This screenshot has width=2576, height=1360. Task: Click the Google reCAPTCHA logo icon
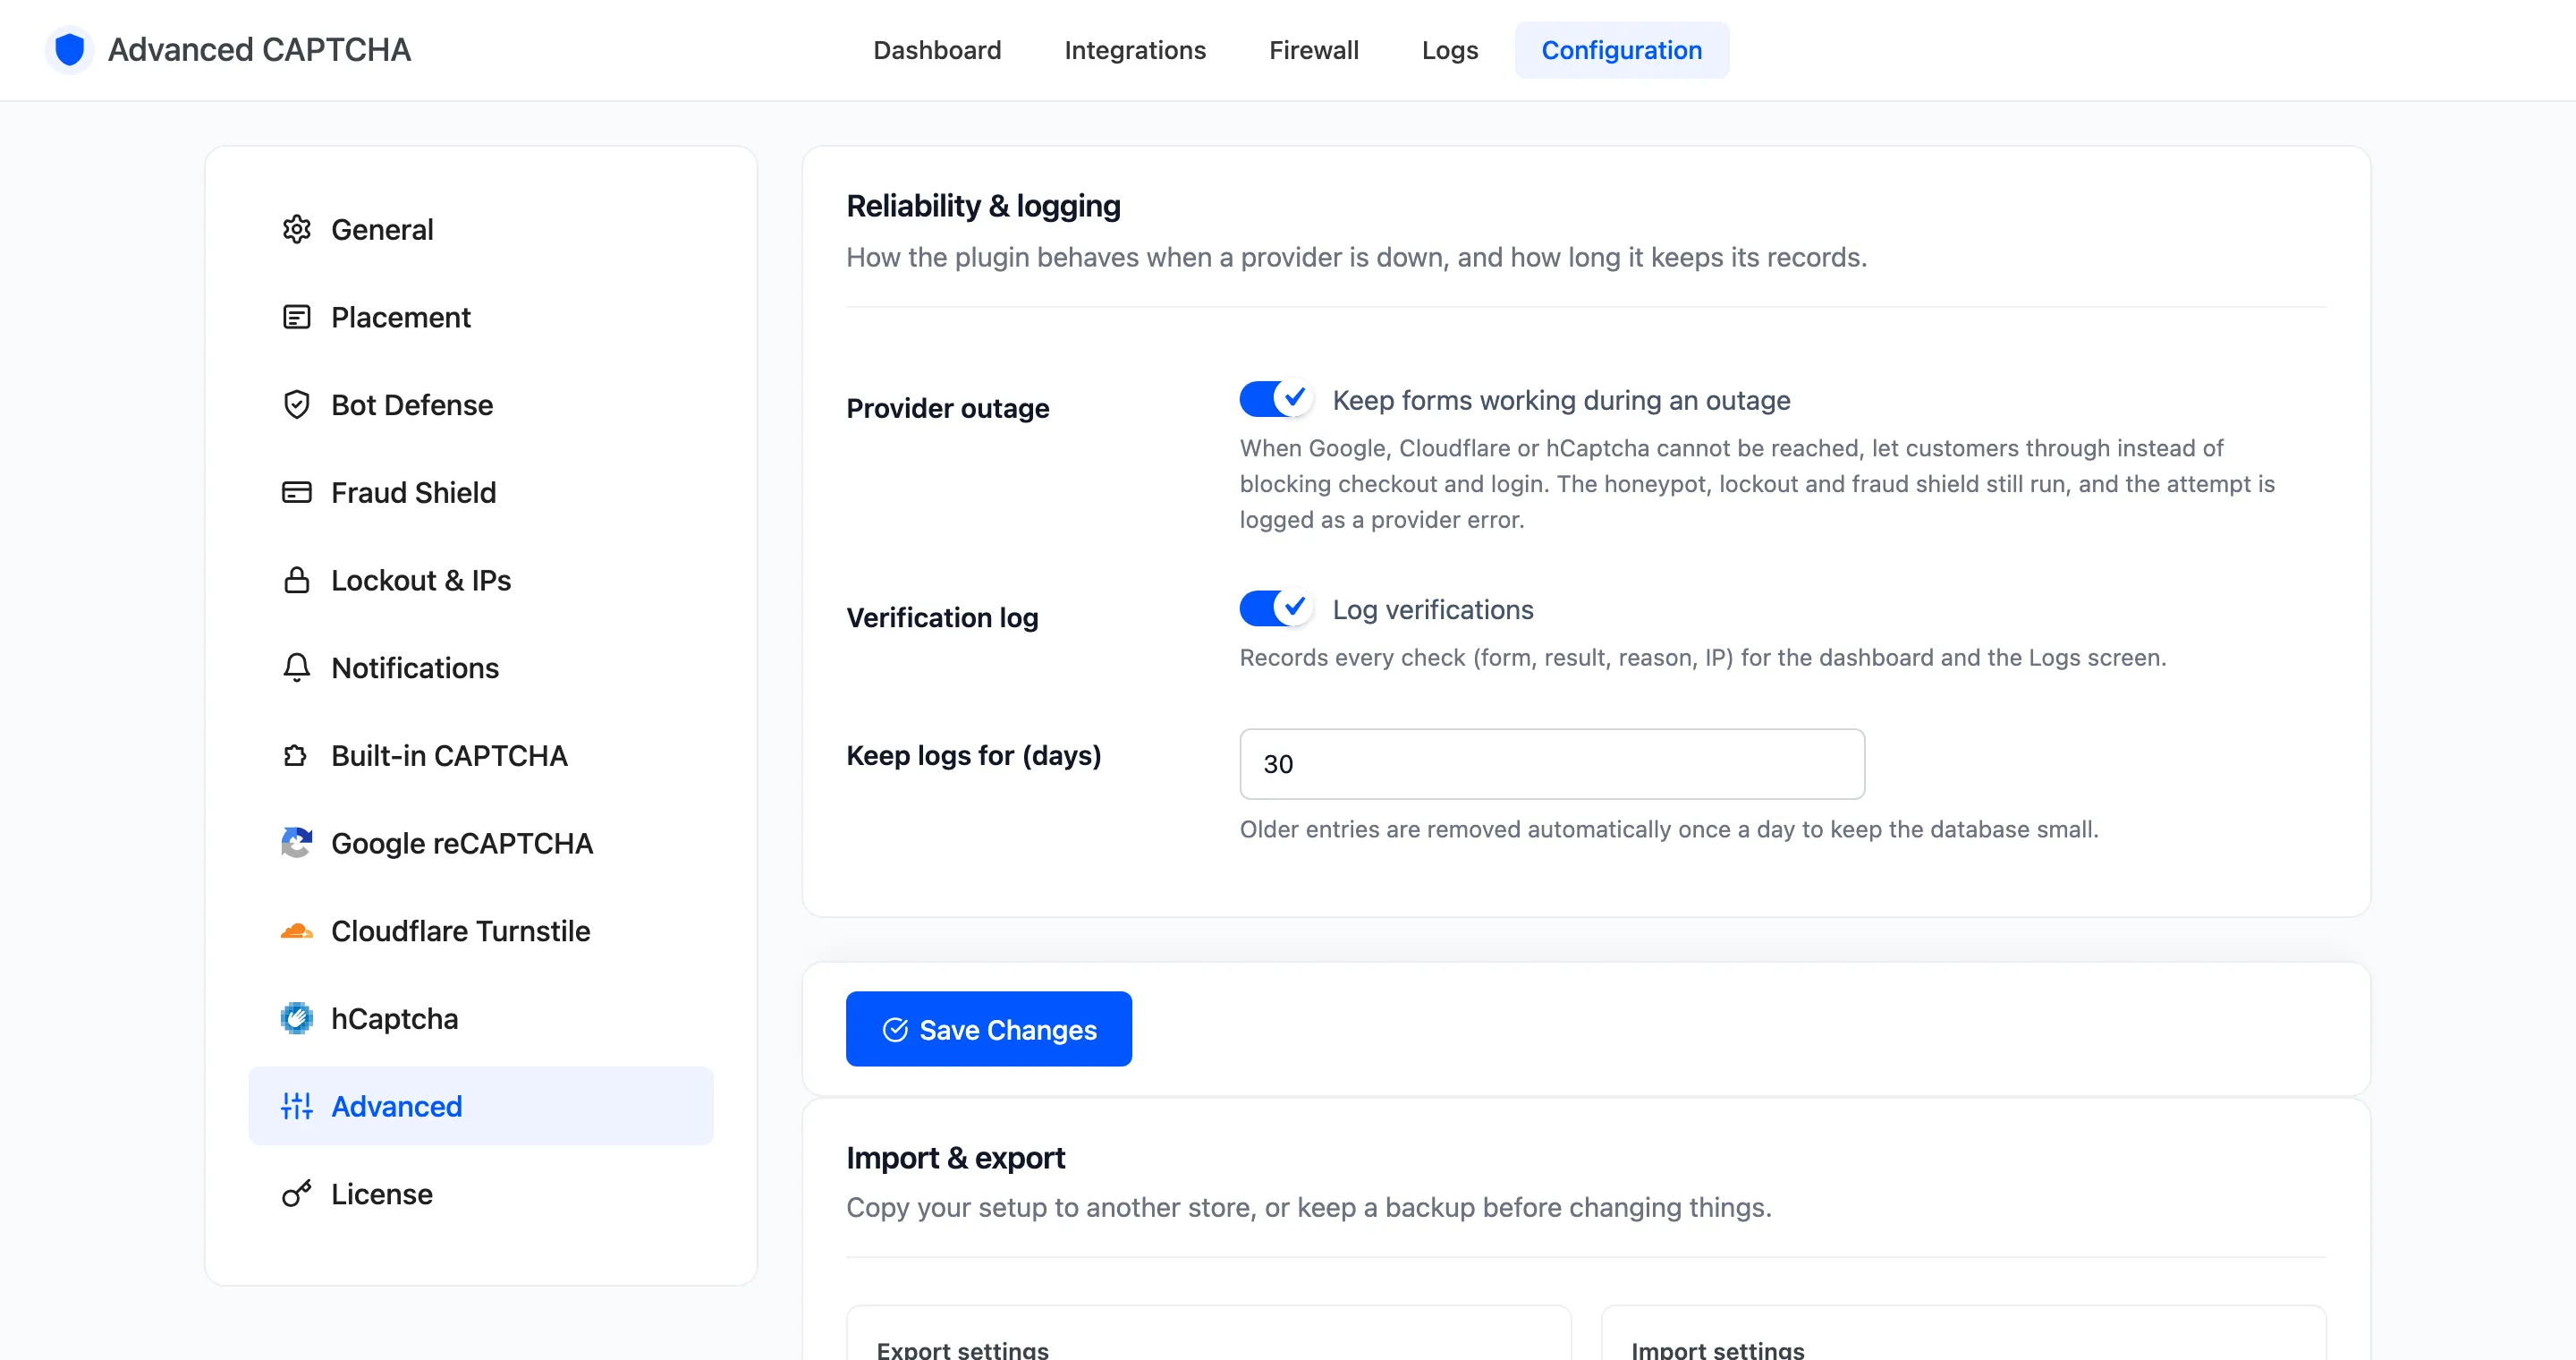click(x=296, y=843)
